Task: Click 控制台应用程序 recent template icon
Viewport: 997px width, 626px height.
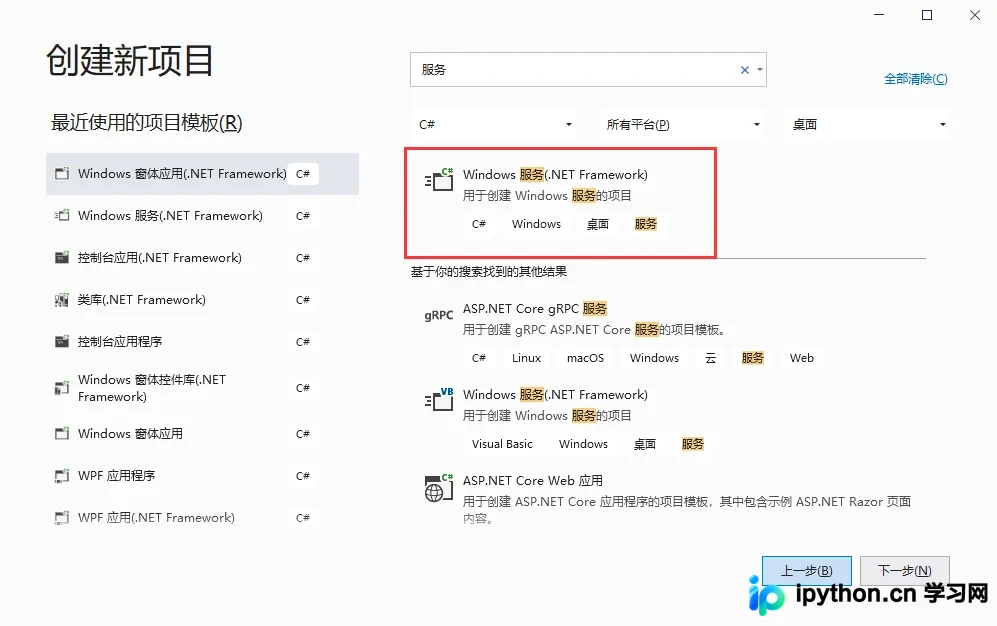Action: (62, 341)
